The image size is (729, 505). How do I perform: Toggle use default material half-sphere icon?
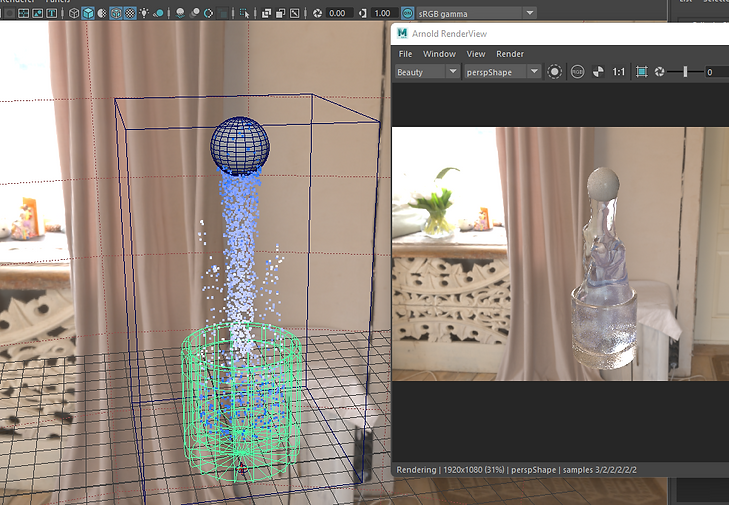click(102, 13)
